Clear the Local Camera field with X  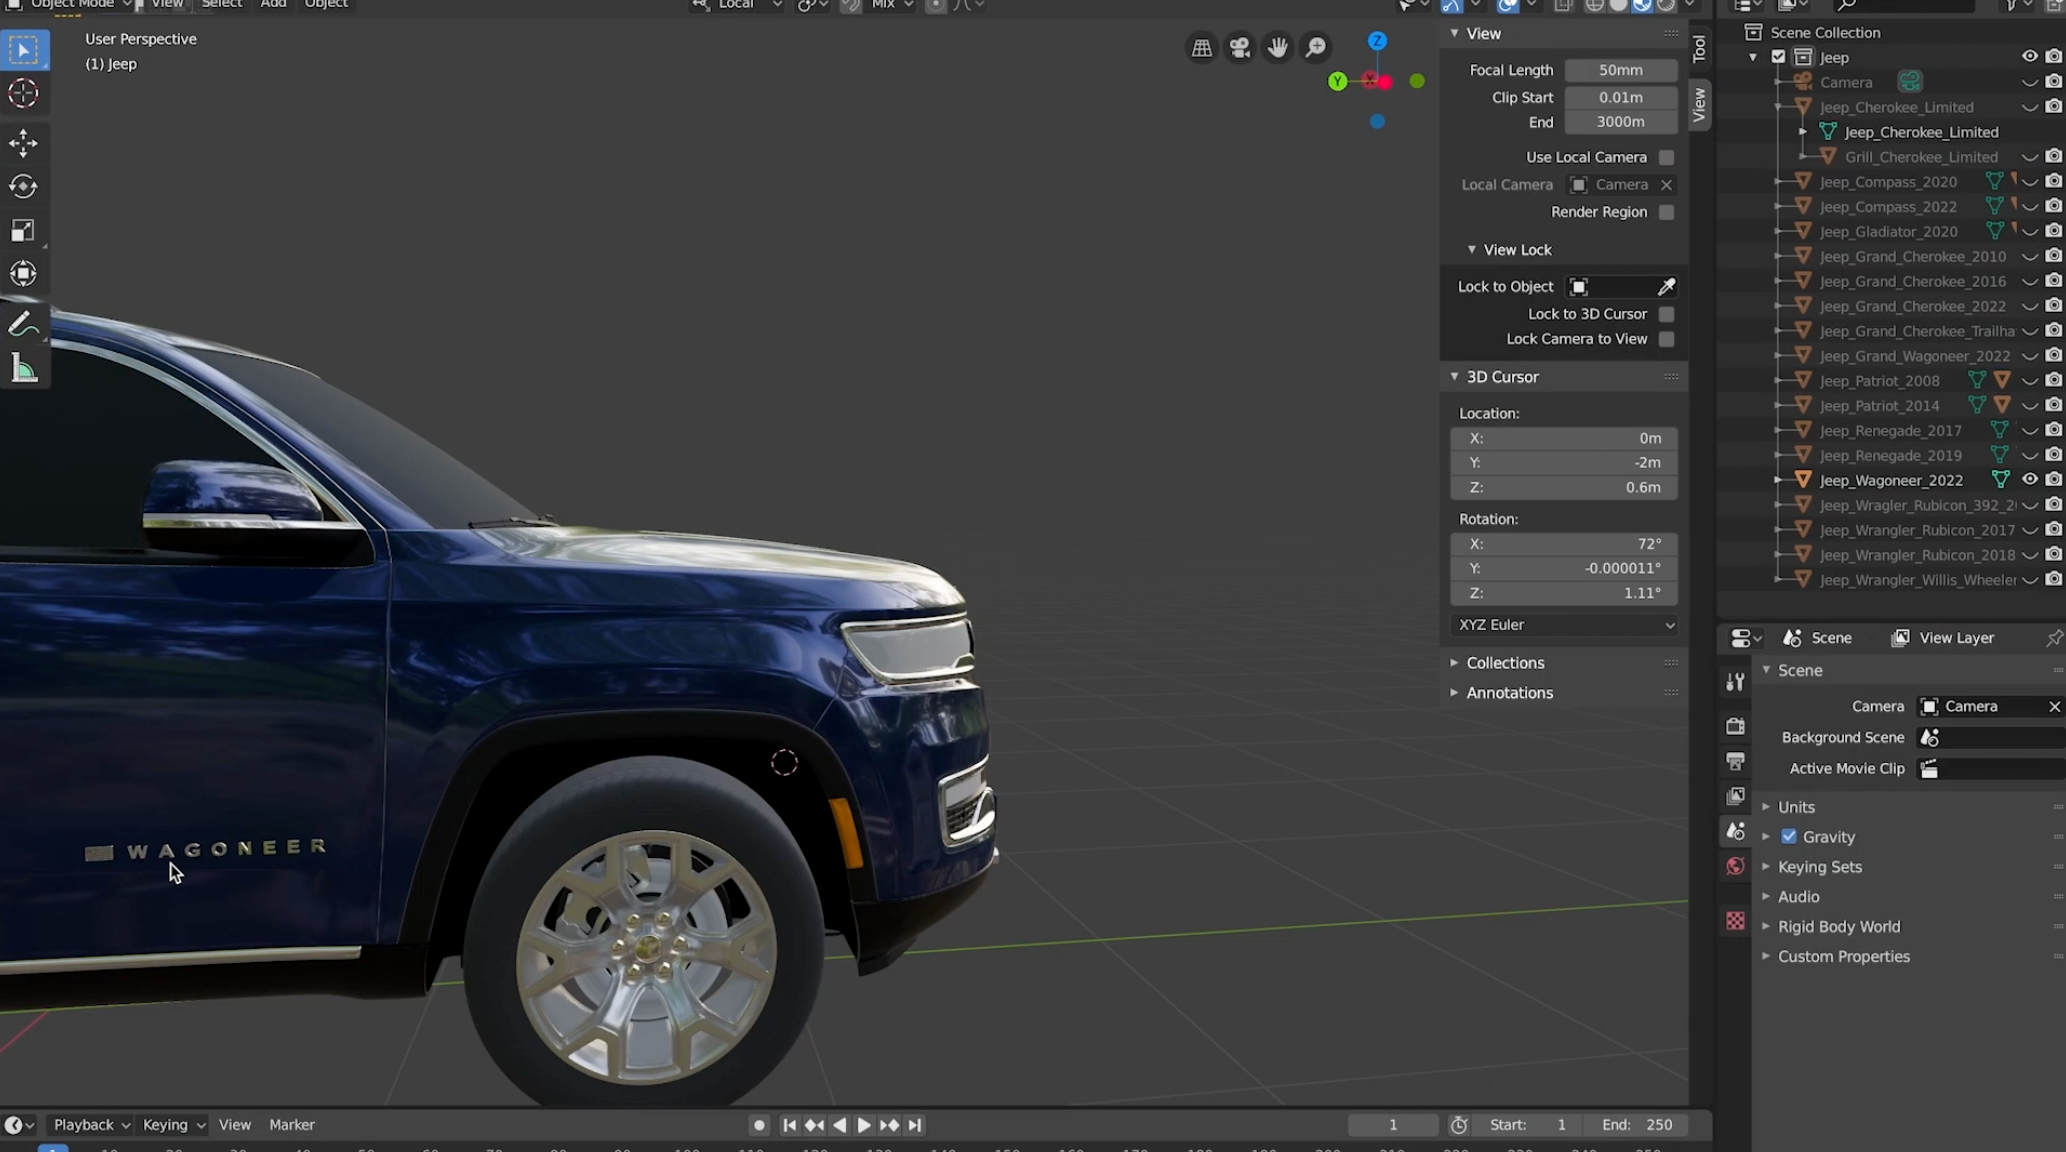(x=1666, y=185)
